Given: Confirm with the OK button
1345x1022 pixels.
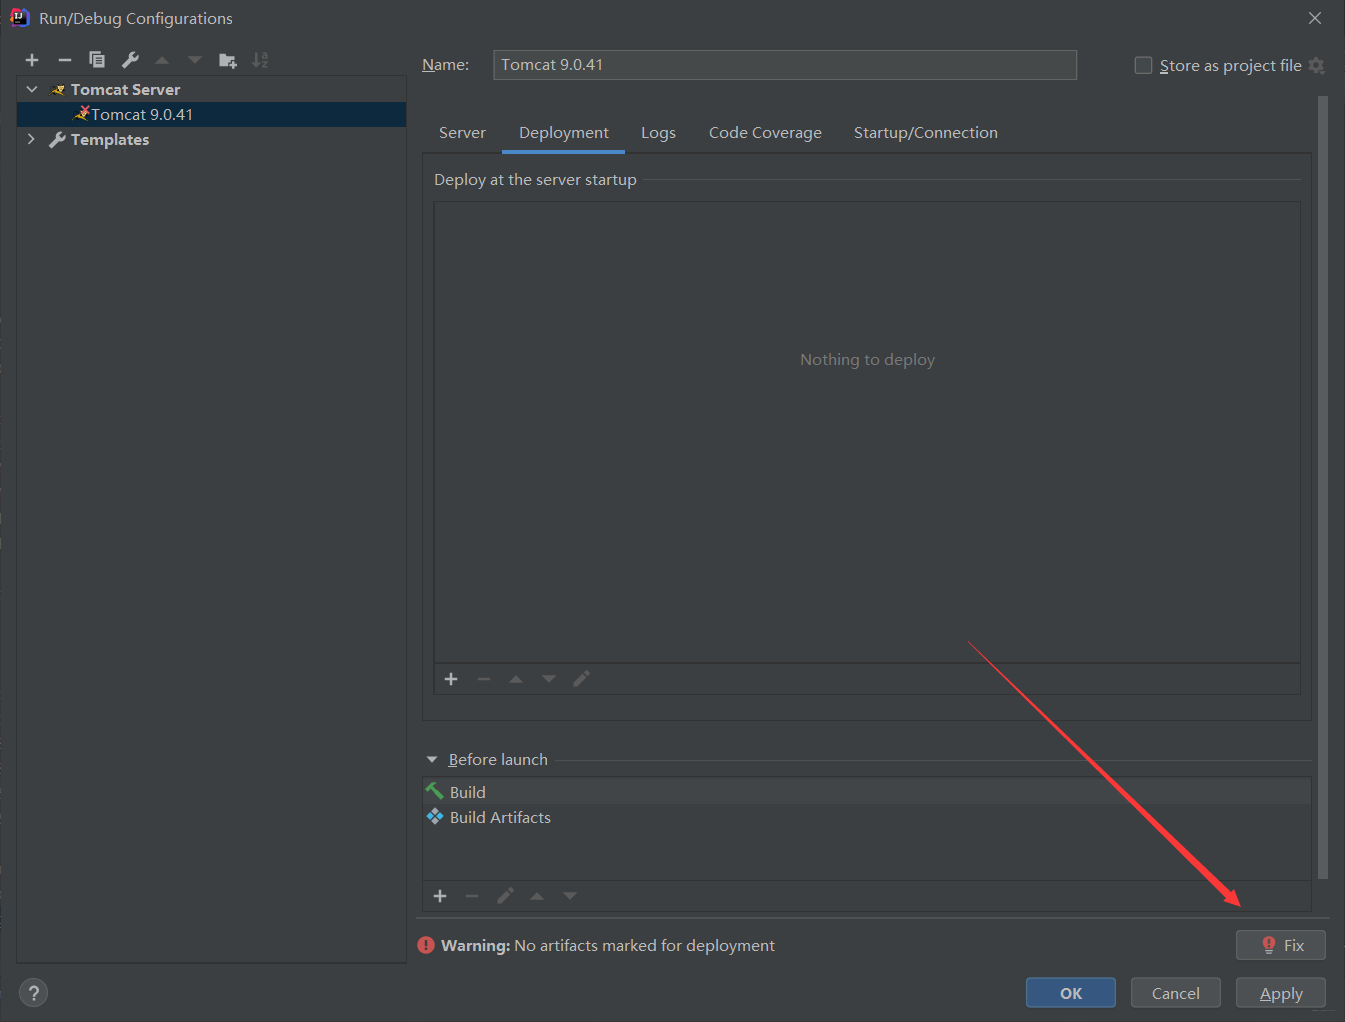Looking at the screenshot, I should pyautogui.click(x=1071, y=993).
